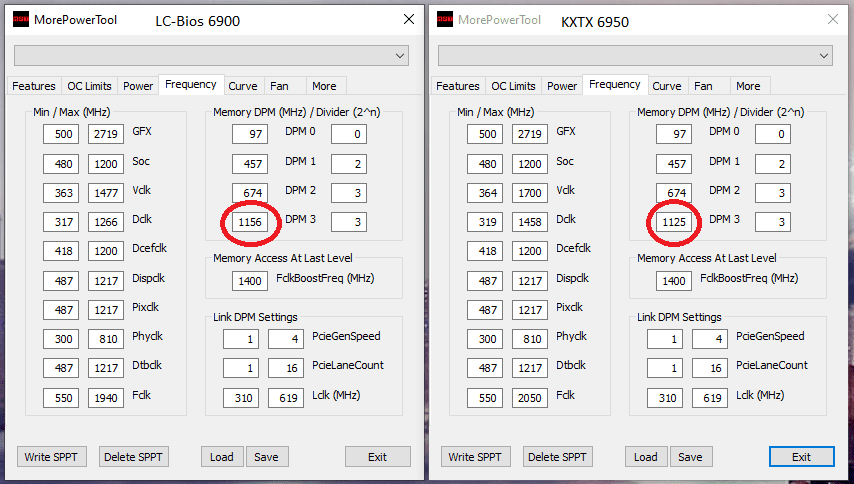Click MorePowerTool logo icon in KXTX 6950 window
The image size is (854, 484).
445,20
